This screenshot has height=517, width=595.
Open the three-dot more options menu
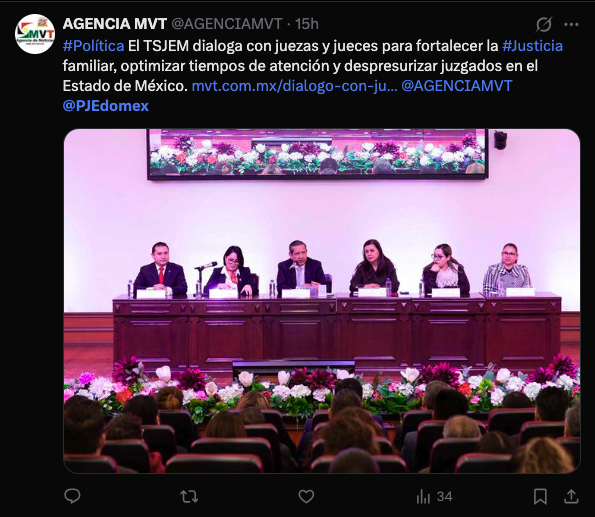[x=571, y=24]
